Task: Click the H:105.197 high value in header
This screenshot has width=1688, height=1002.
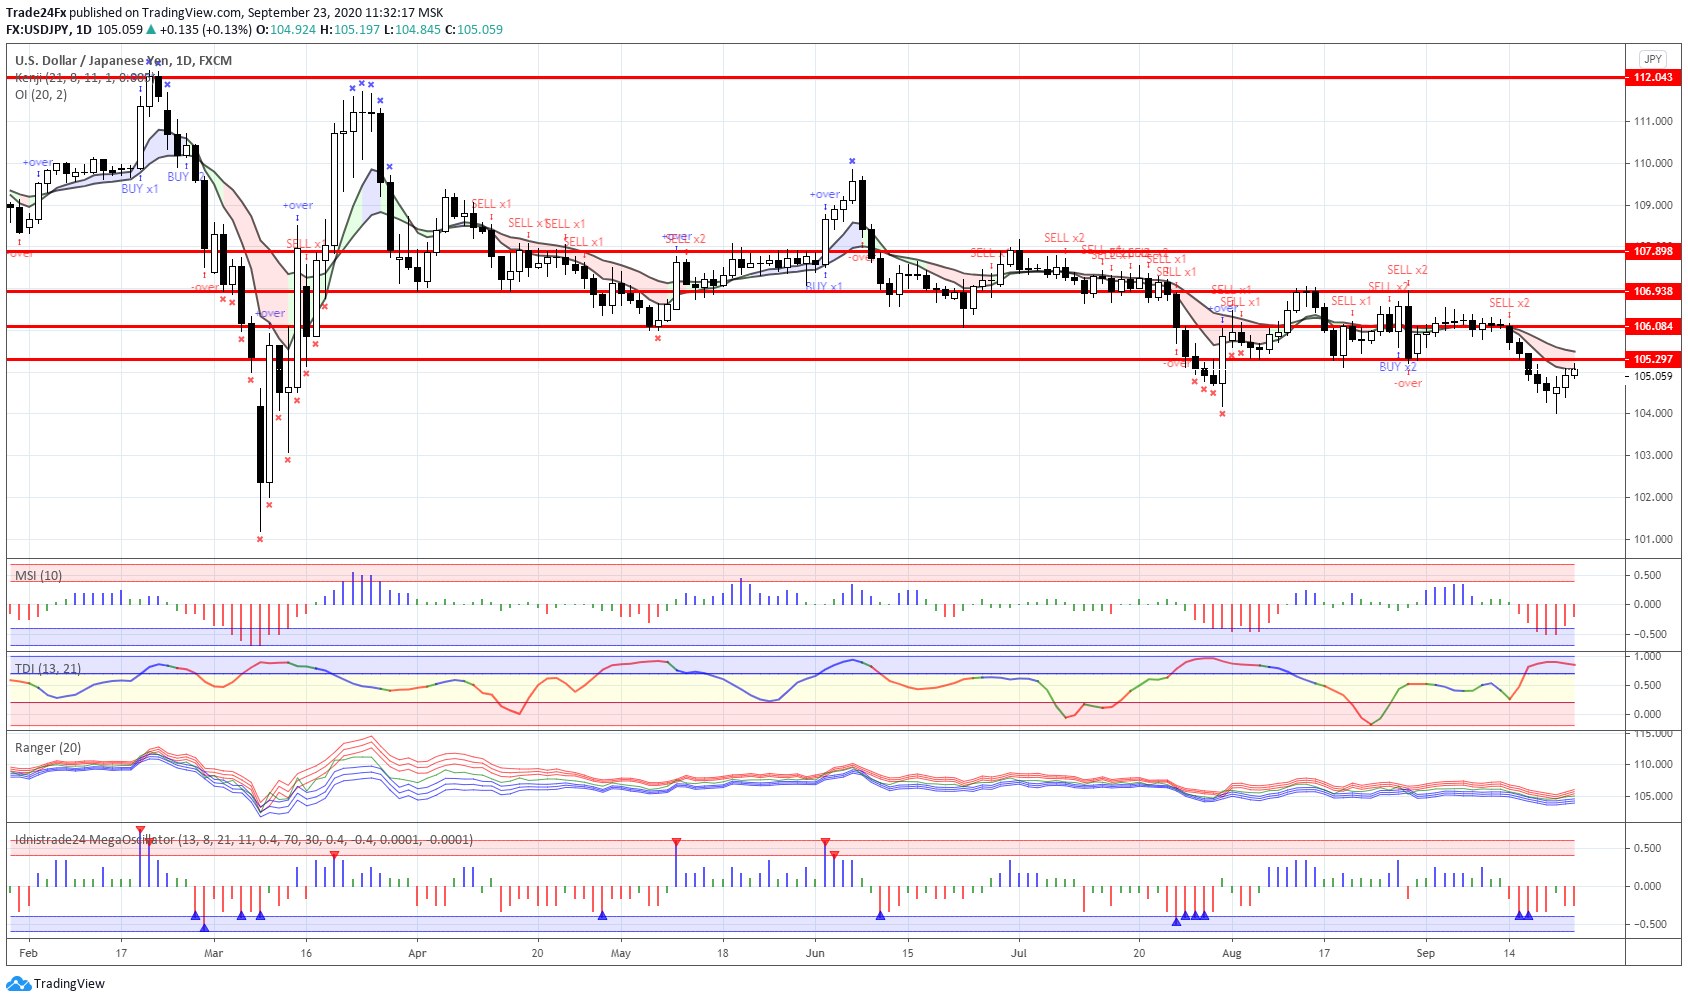Action: tap(350, 29)
